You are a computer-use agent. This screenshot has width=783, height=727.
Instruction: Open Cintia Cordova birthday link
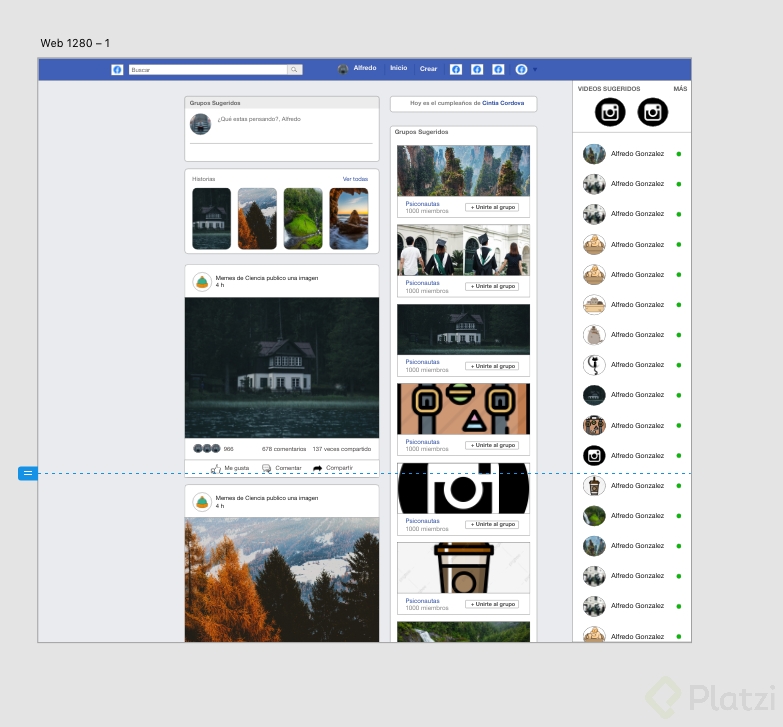tap(503, 103)
